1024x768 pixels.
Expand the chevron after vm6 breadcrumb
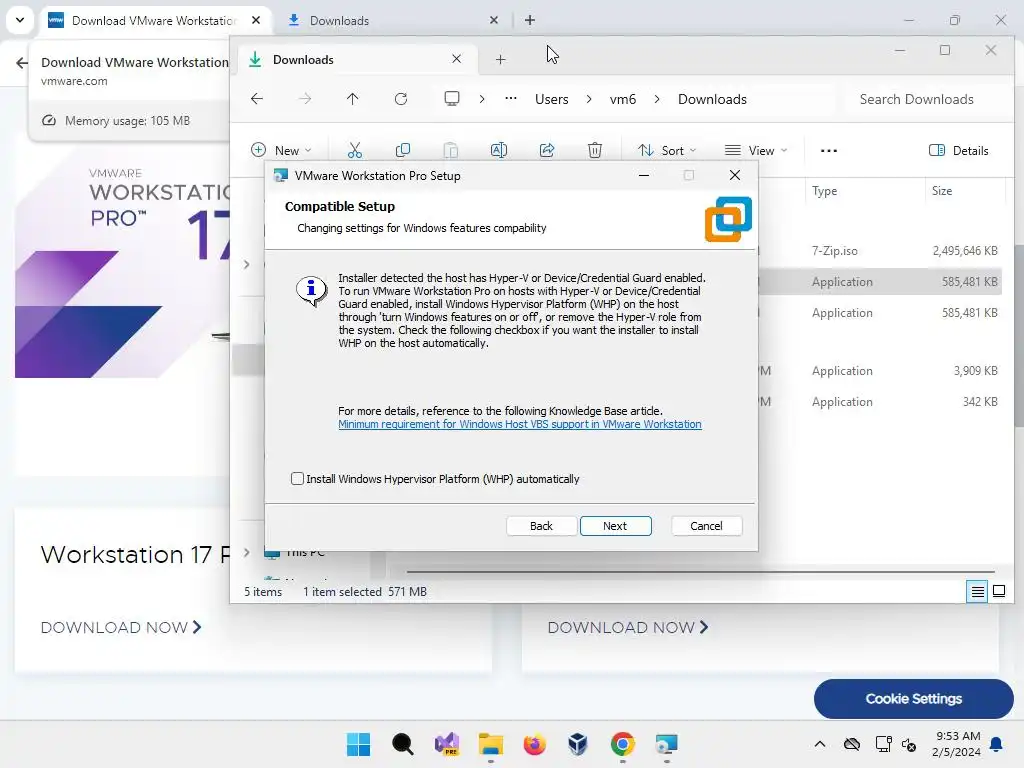(x=657, y=99)
